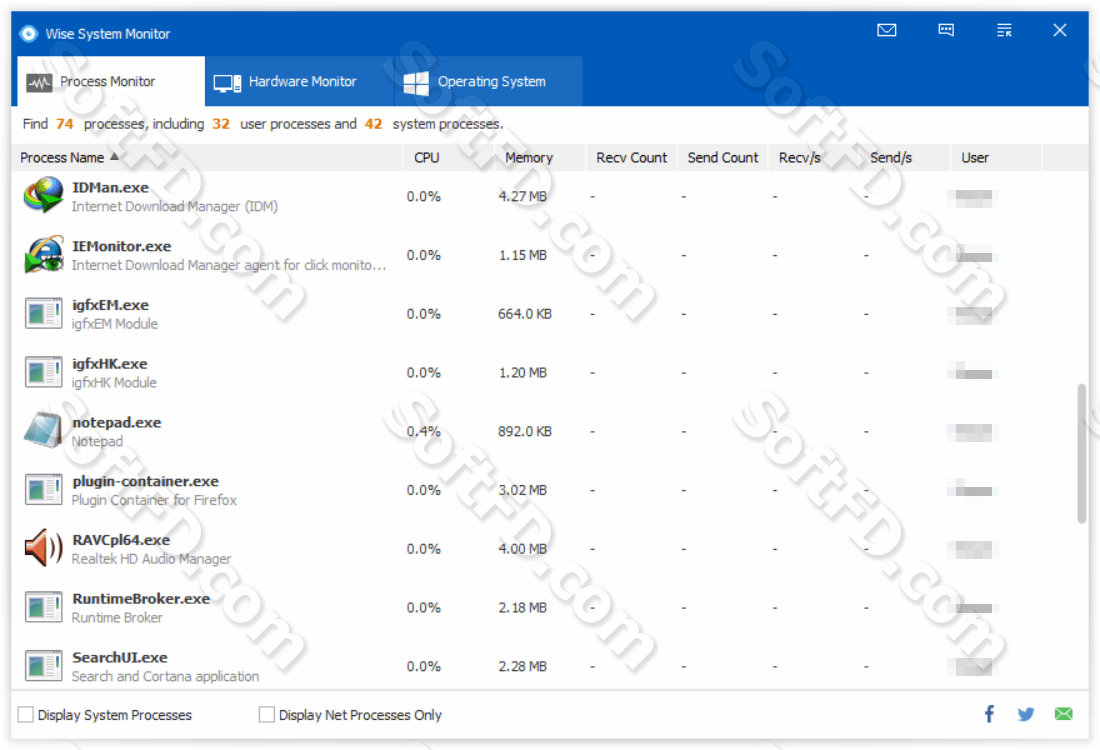
Task: Click the green email share icon
Action: [x=1064, y=714]
